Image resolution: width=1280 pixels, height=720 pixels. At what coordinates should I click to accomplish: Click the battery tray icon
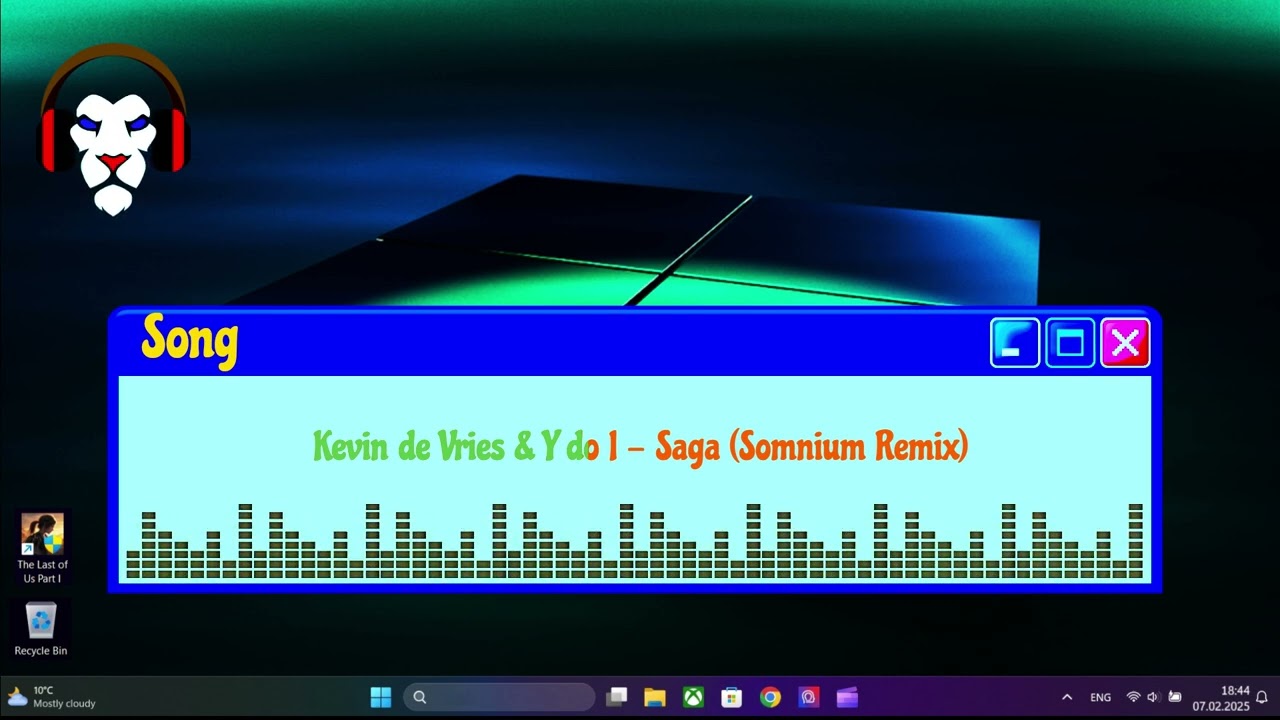pyautogui.click(x=1175, y=697)
